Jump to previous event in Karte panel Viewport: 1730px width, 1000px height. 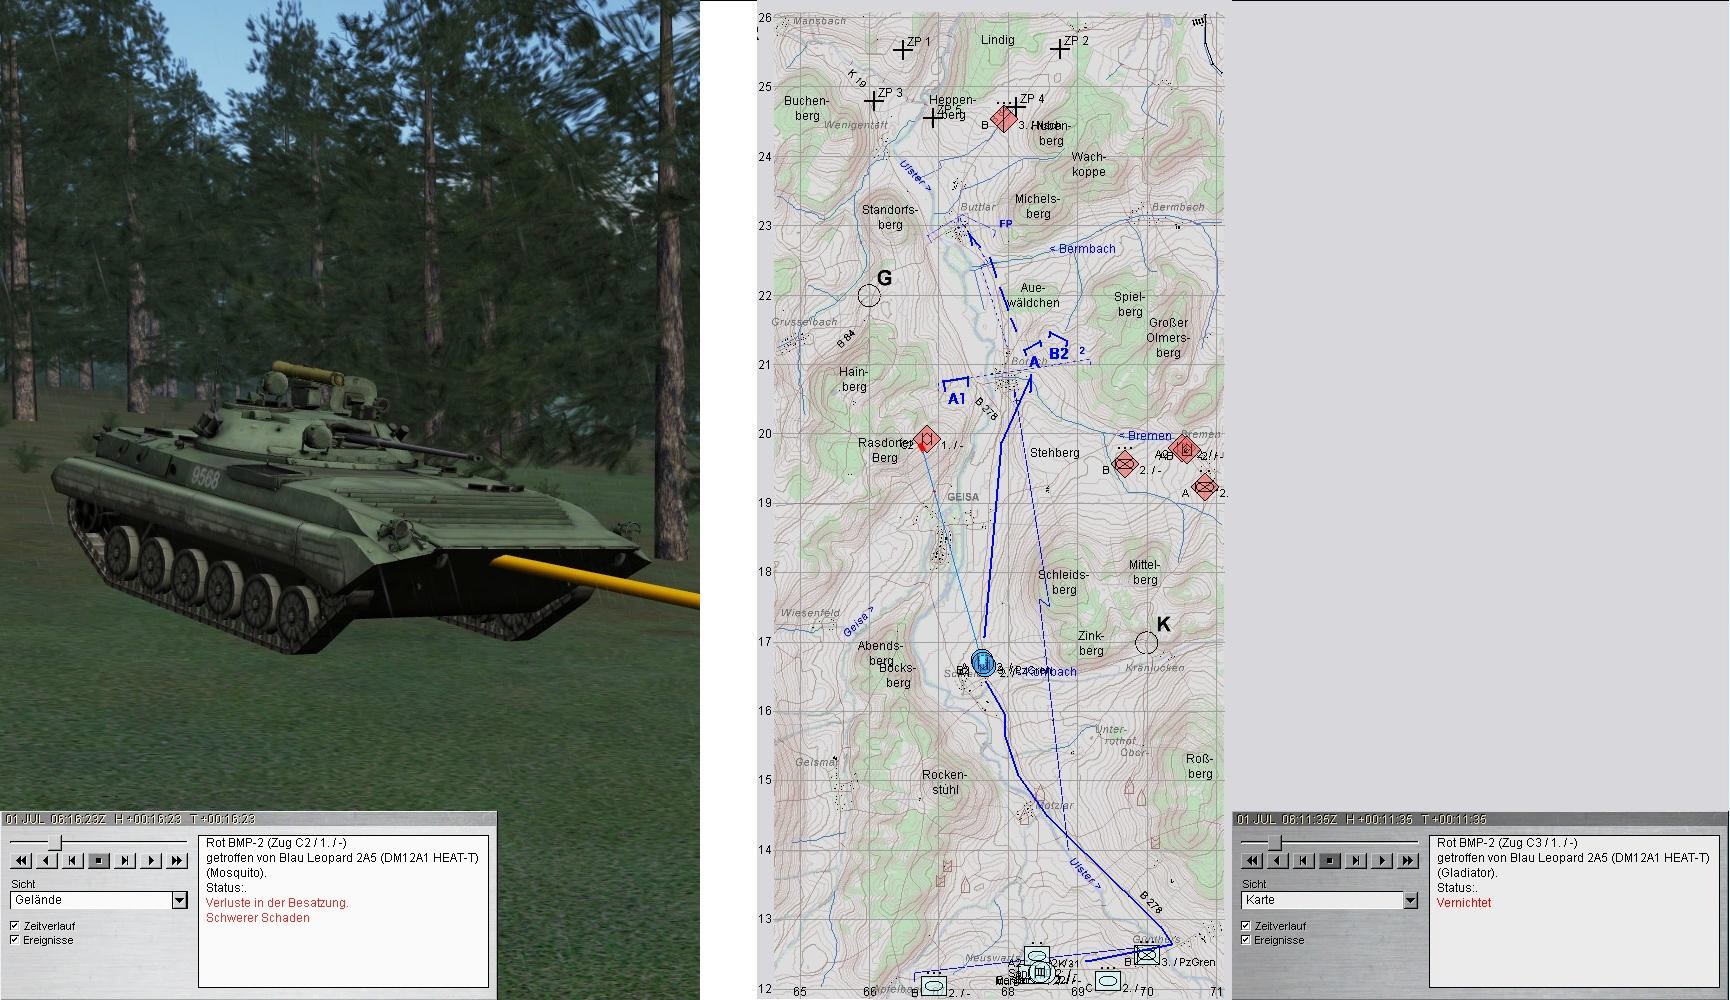pyautogui.click(x=1304, y=860)
